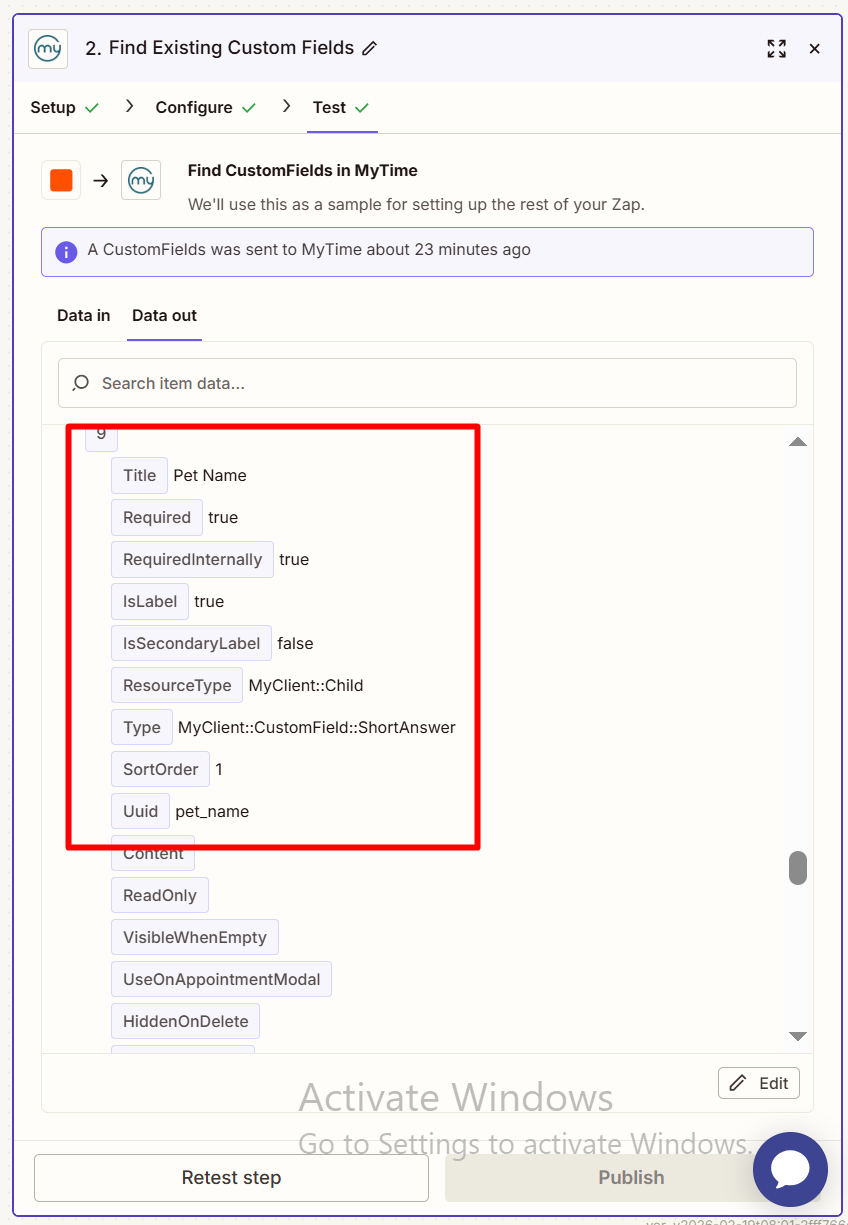Select the MyClient::CustomField::ShortAnswer value
Image resolution: width=848 pixels, height=1225 pixels.
pos(317,727)
